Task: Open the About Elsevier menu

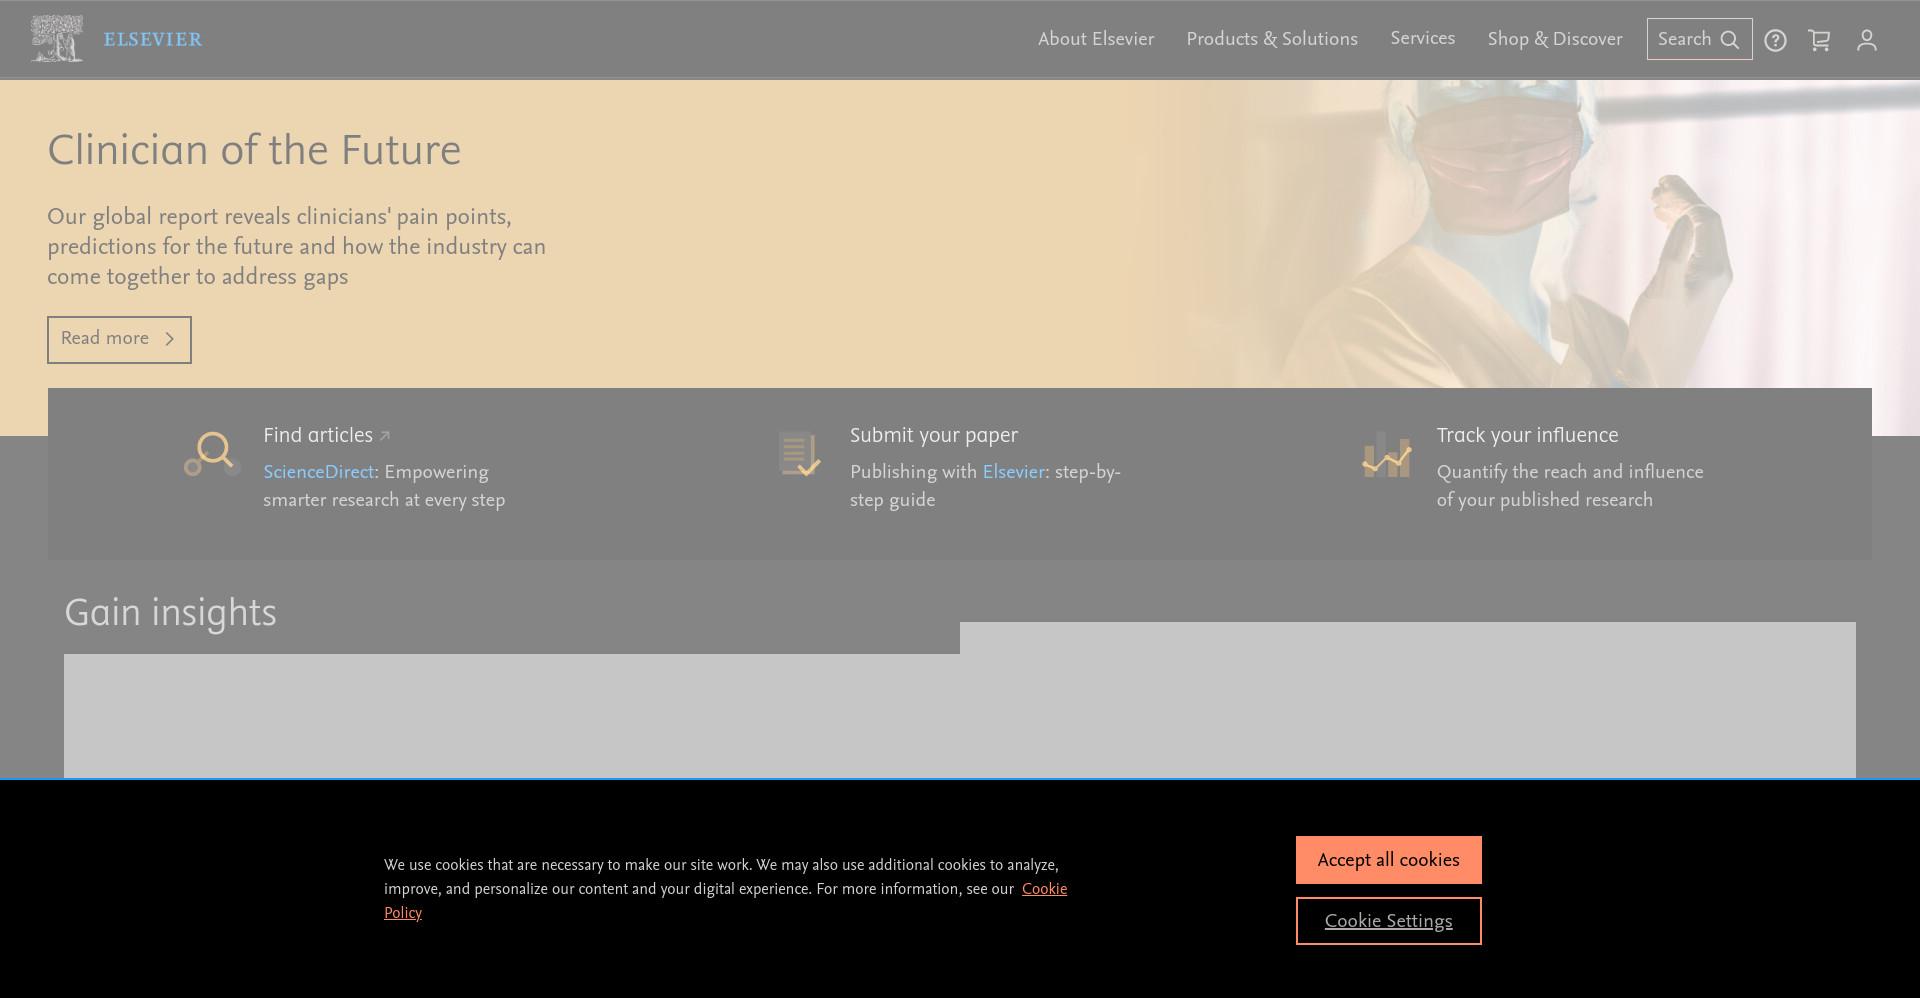Action: 1096,39
